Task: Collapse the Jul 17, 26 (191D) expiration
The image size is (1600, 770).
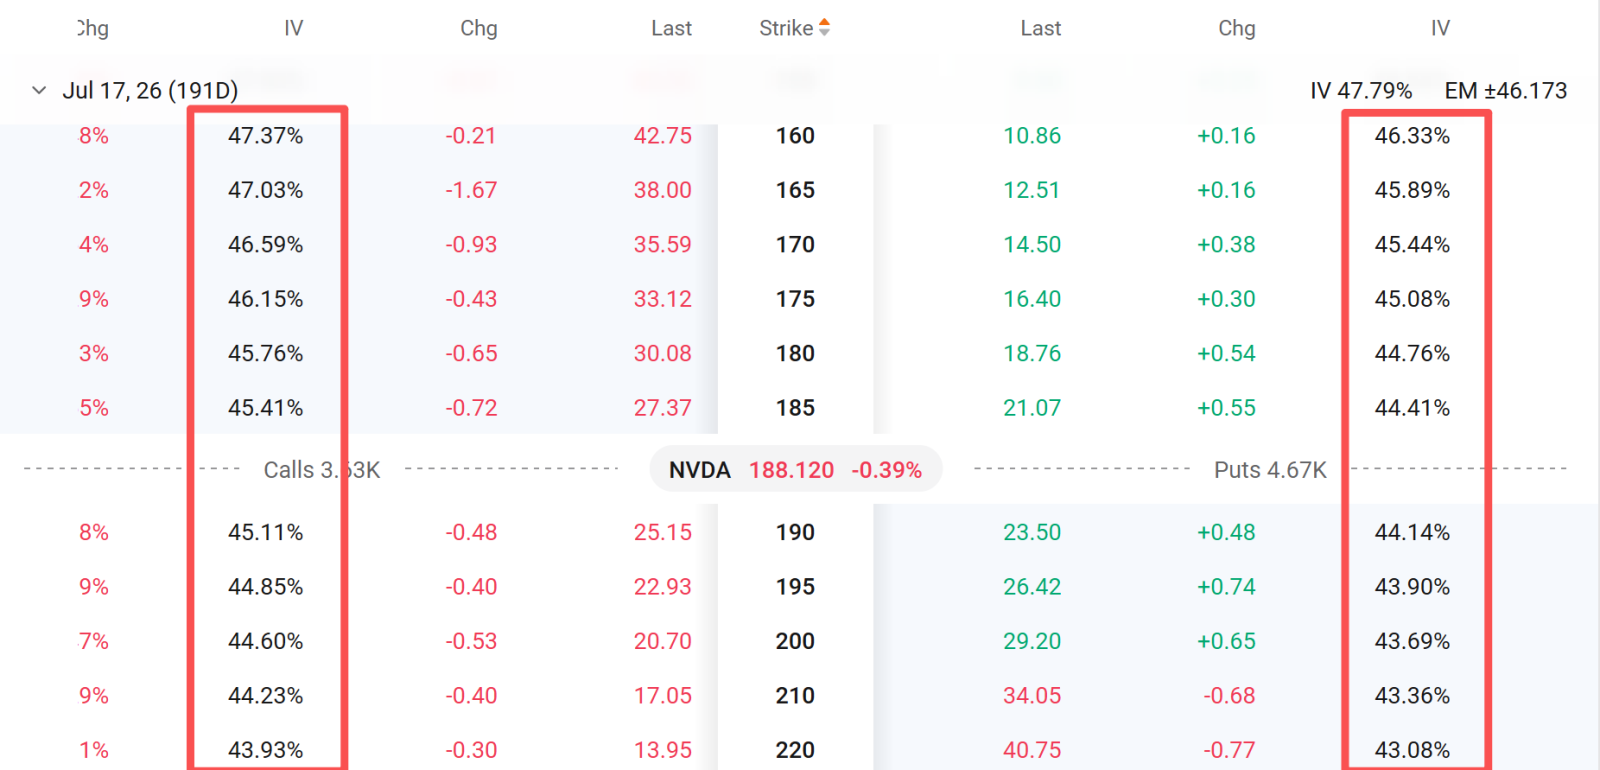Action: (x=39, y=90)
